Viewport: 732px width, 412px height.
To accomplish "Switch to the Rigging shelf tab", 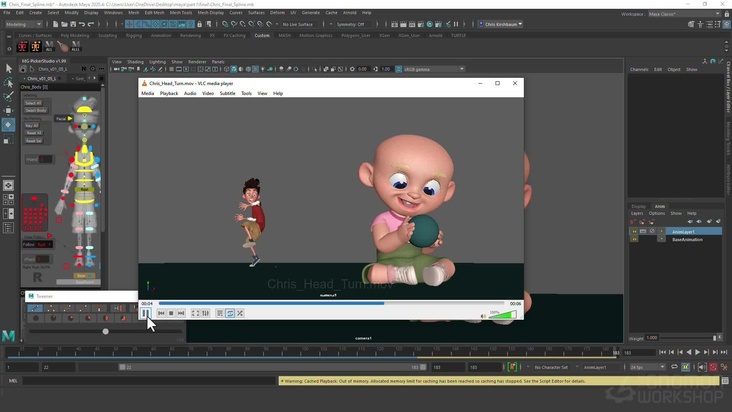I will pyautogui.click(x=133, y=35).
